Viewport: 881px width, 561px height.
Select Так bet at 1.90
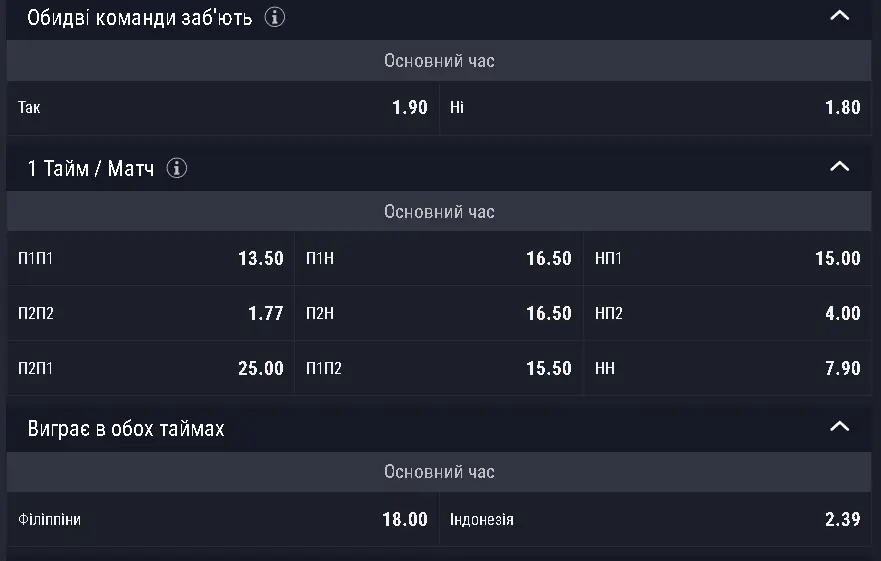(x=222, y=107)
